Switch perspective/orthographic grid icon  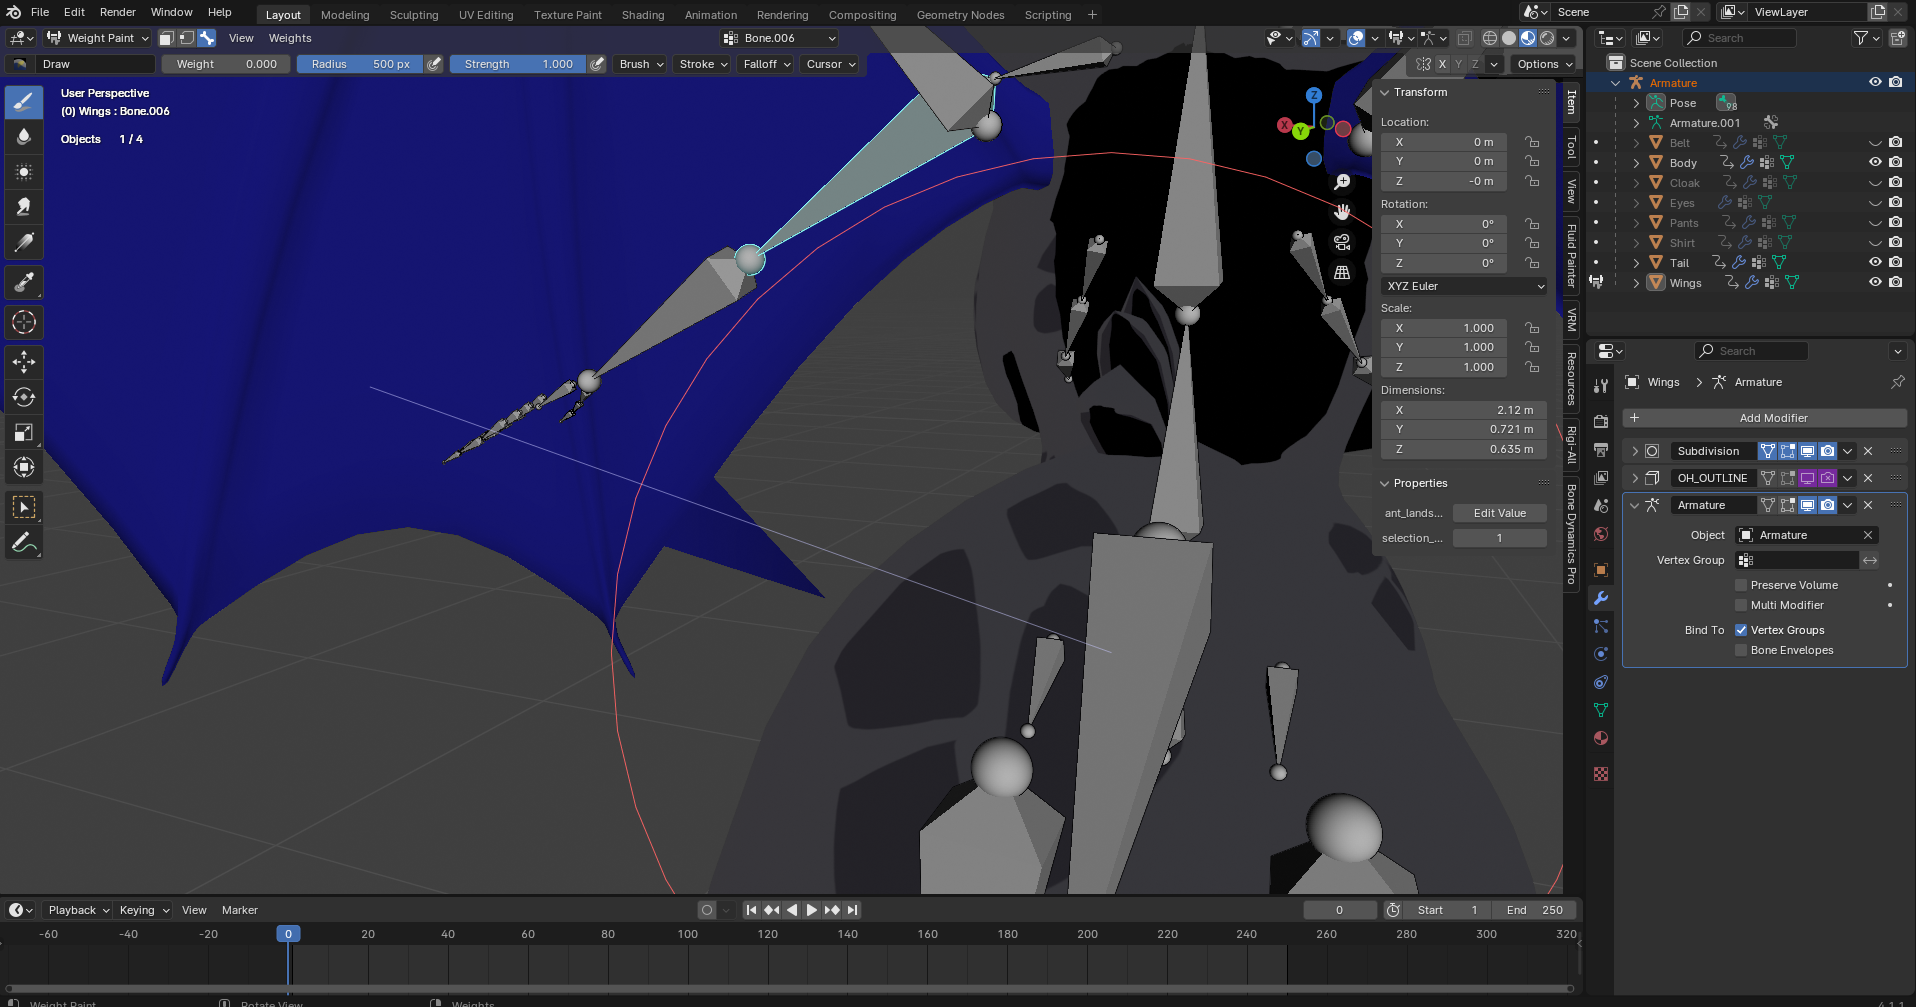pos(1342,272)
